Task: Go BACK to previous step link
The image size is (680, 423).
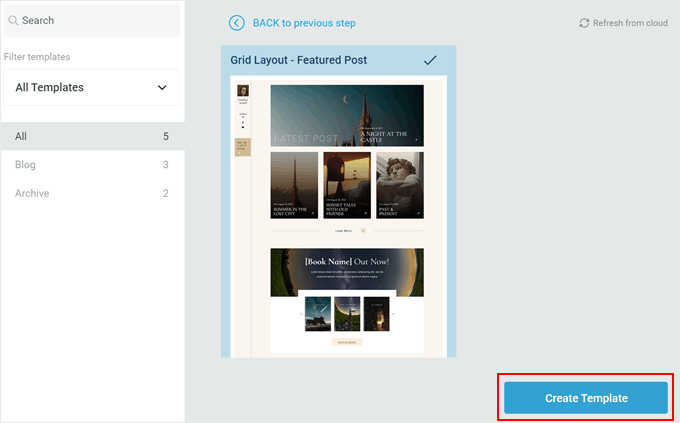Action: coord(304,23)
